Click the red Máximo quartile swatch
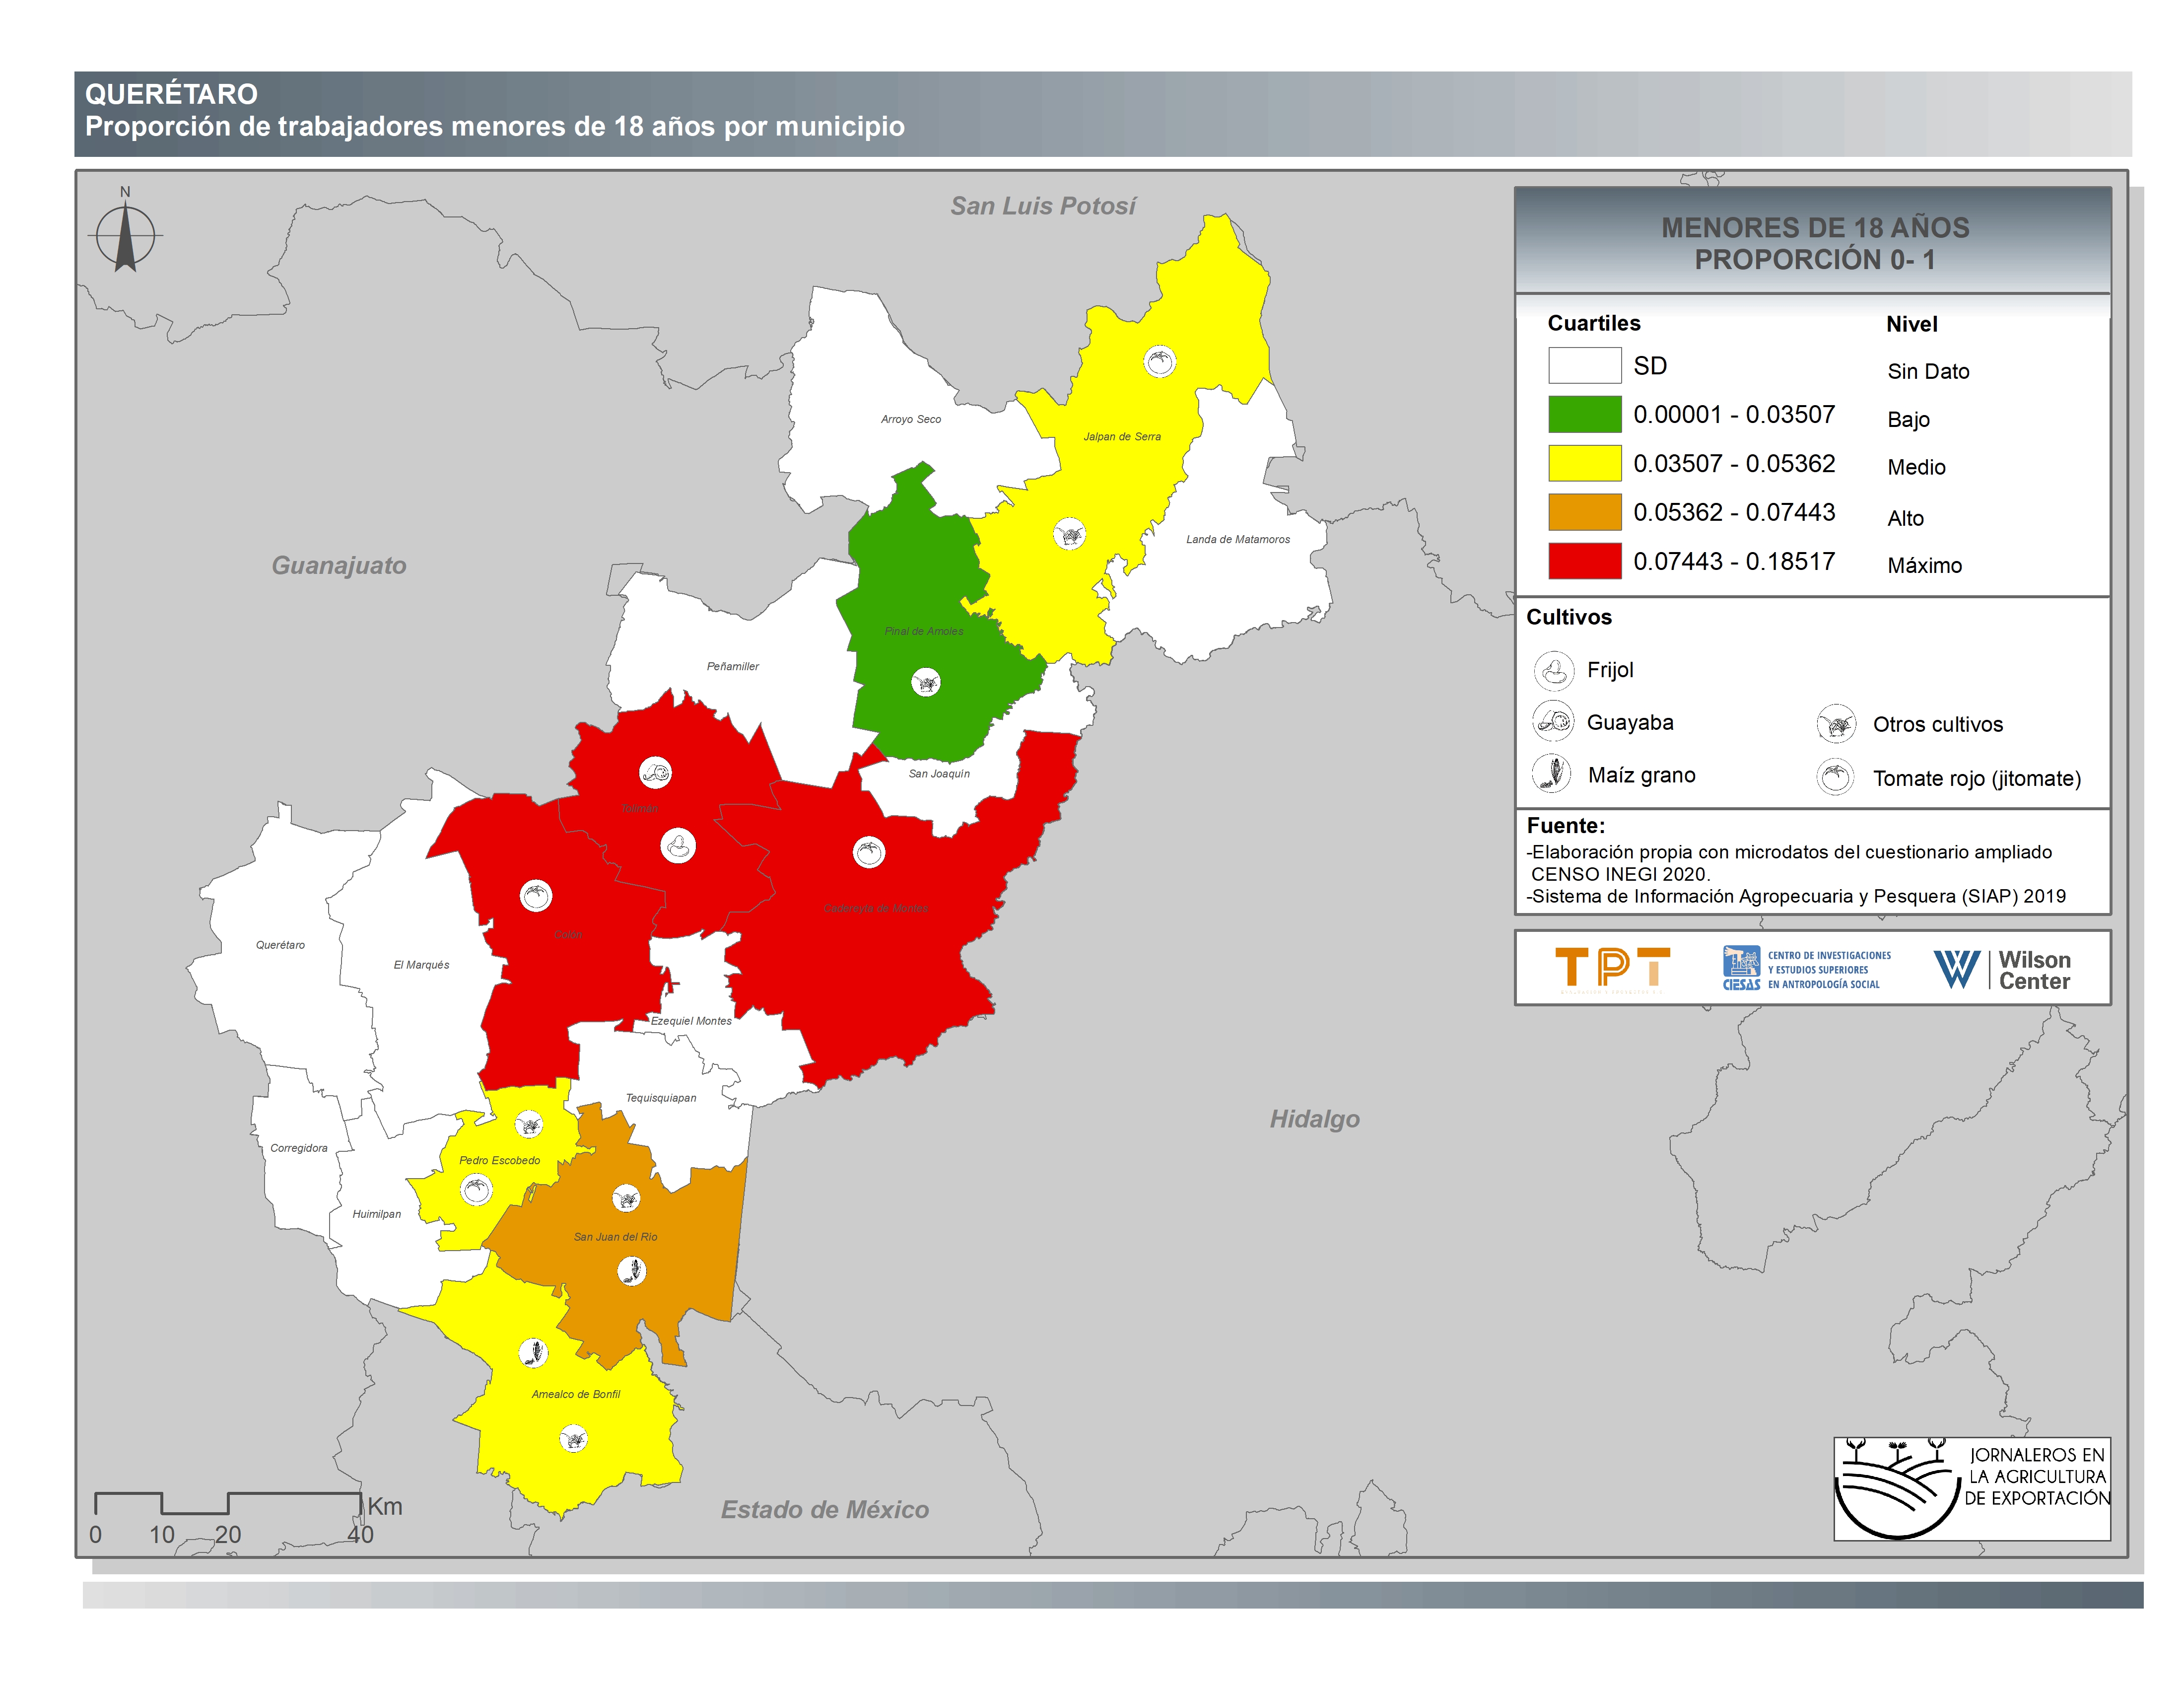Image resolution: width=2184 pixels, height=1688 pixels. pyautogui.click(x=1584, y=561)
